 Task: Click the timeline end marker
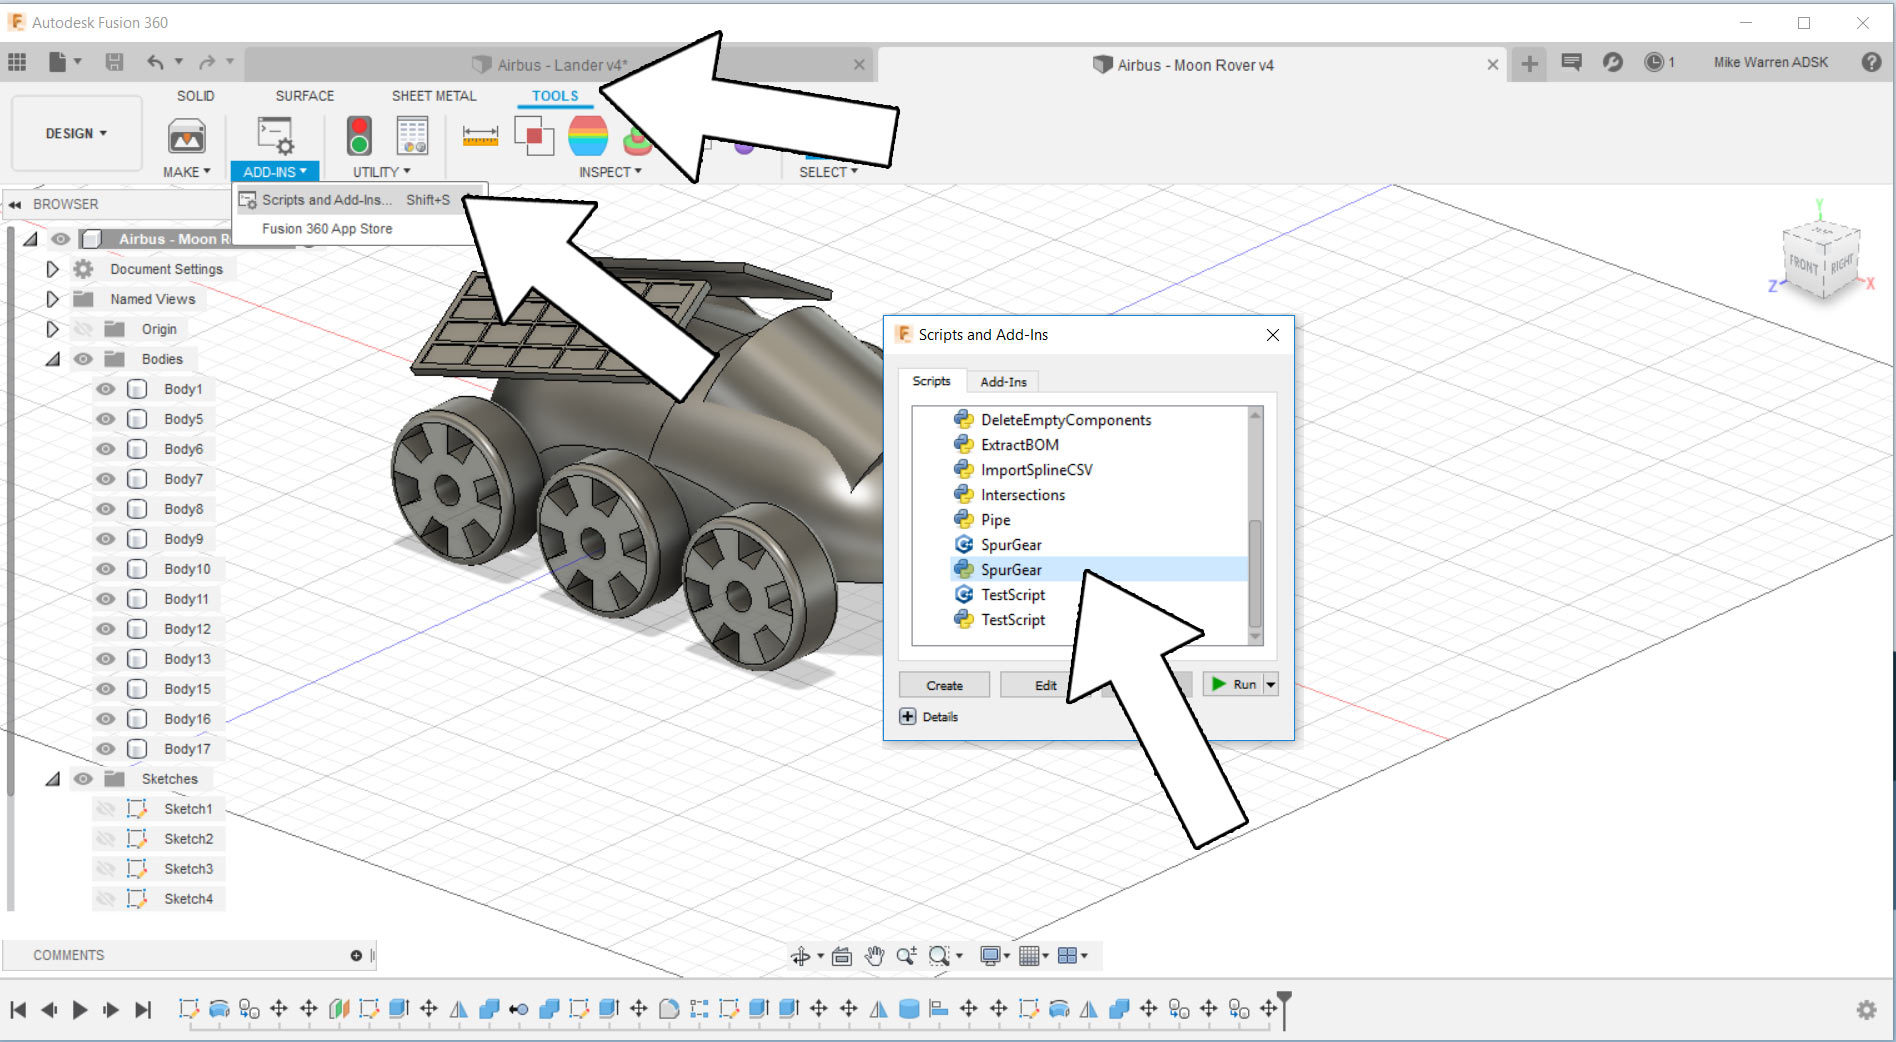click(1285, 1009)
